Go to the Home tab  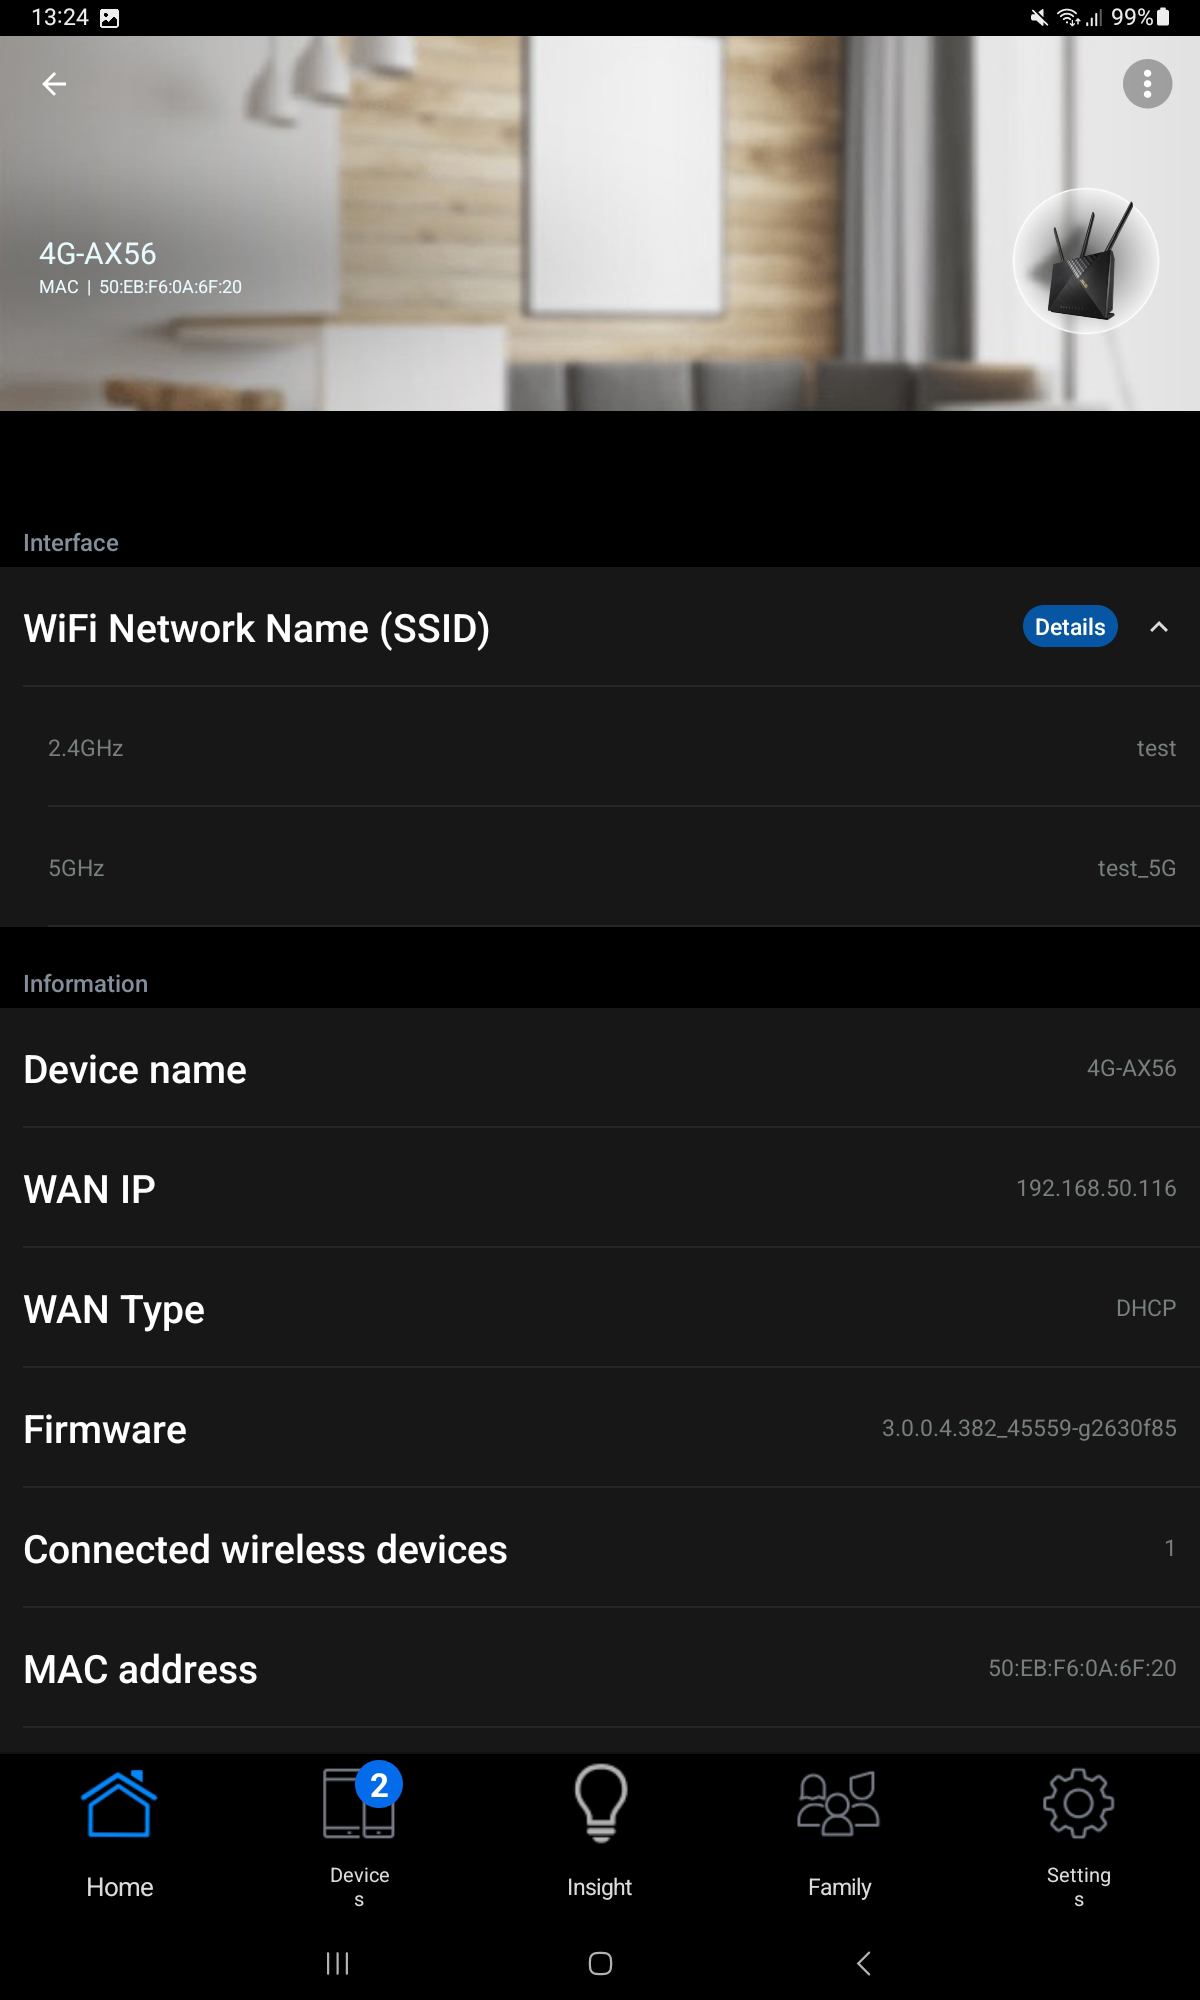(120, 1835)
